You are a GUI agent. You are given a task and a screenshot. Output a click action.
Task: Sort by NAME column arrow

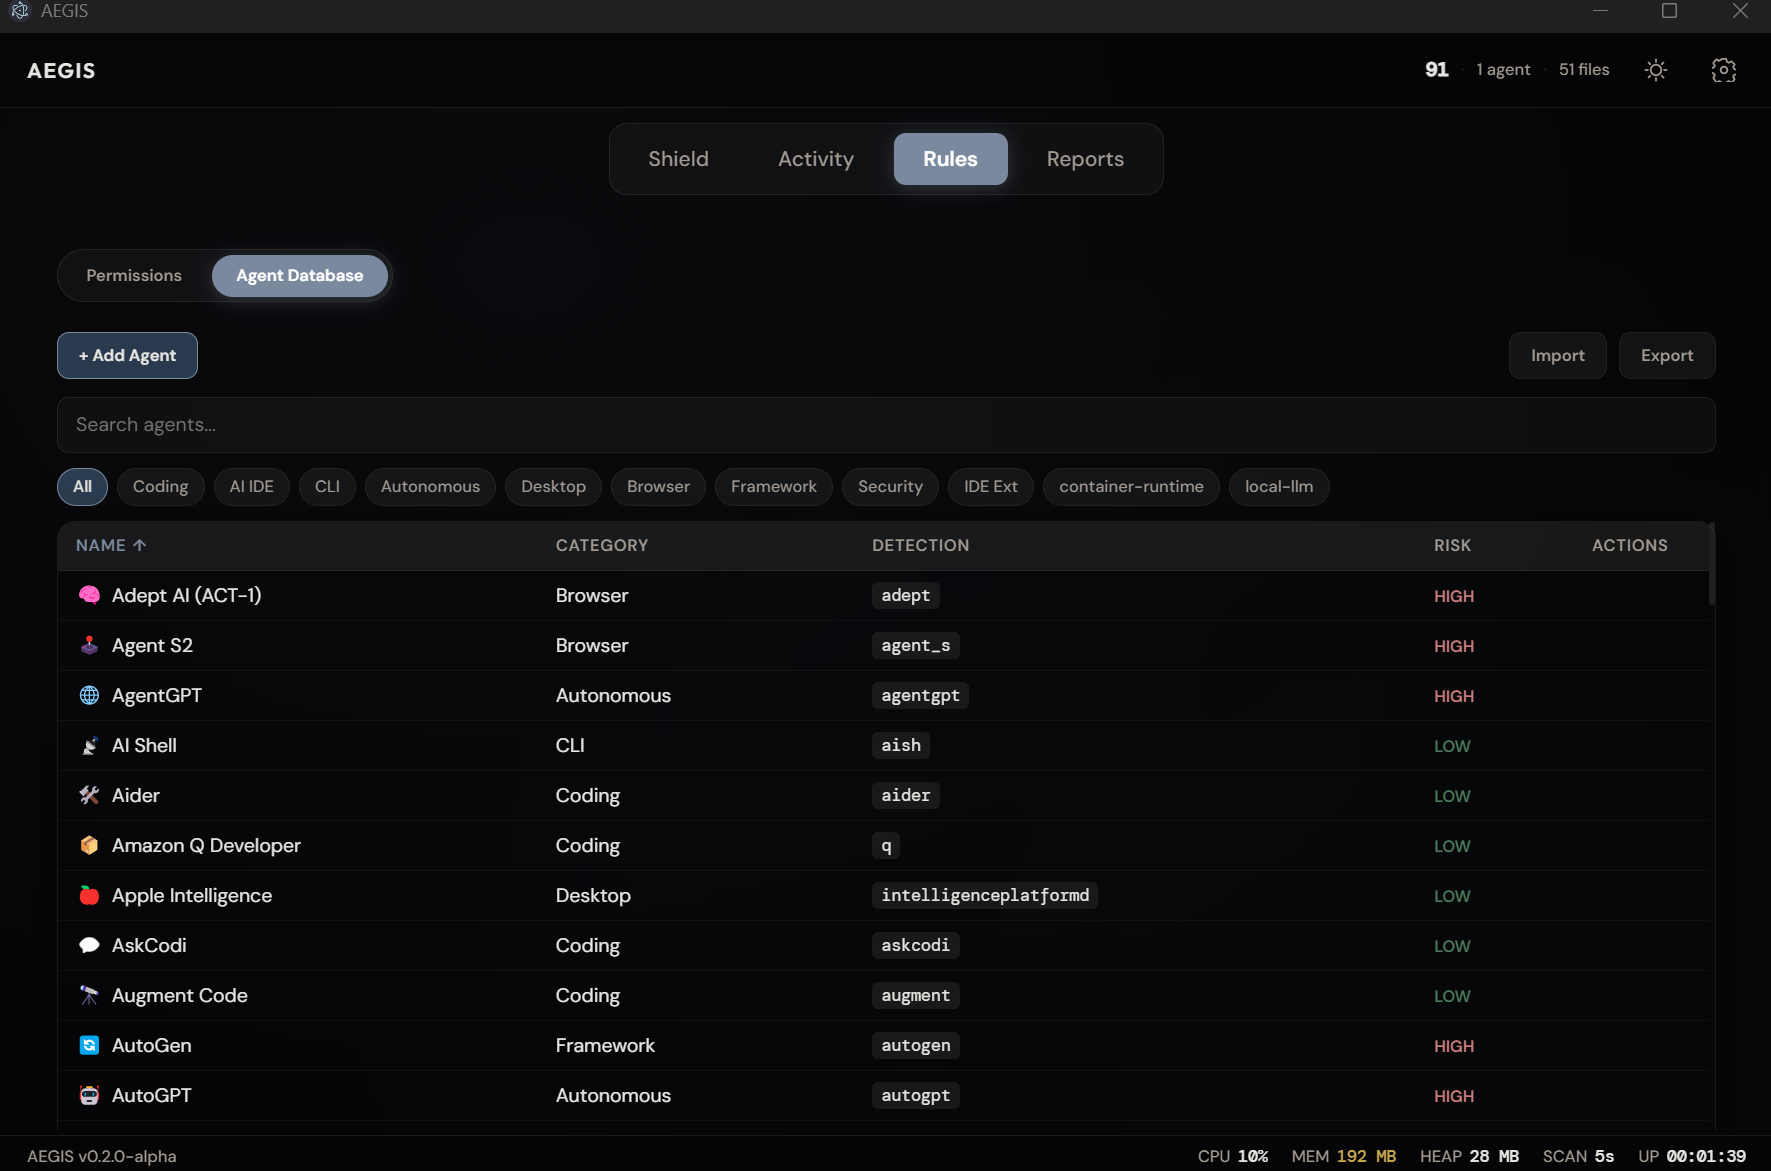pyautogui.click(x=139, y=545)
